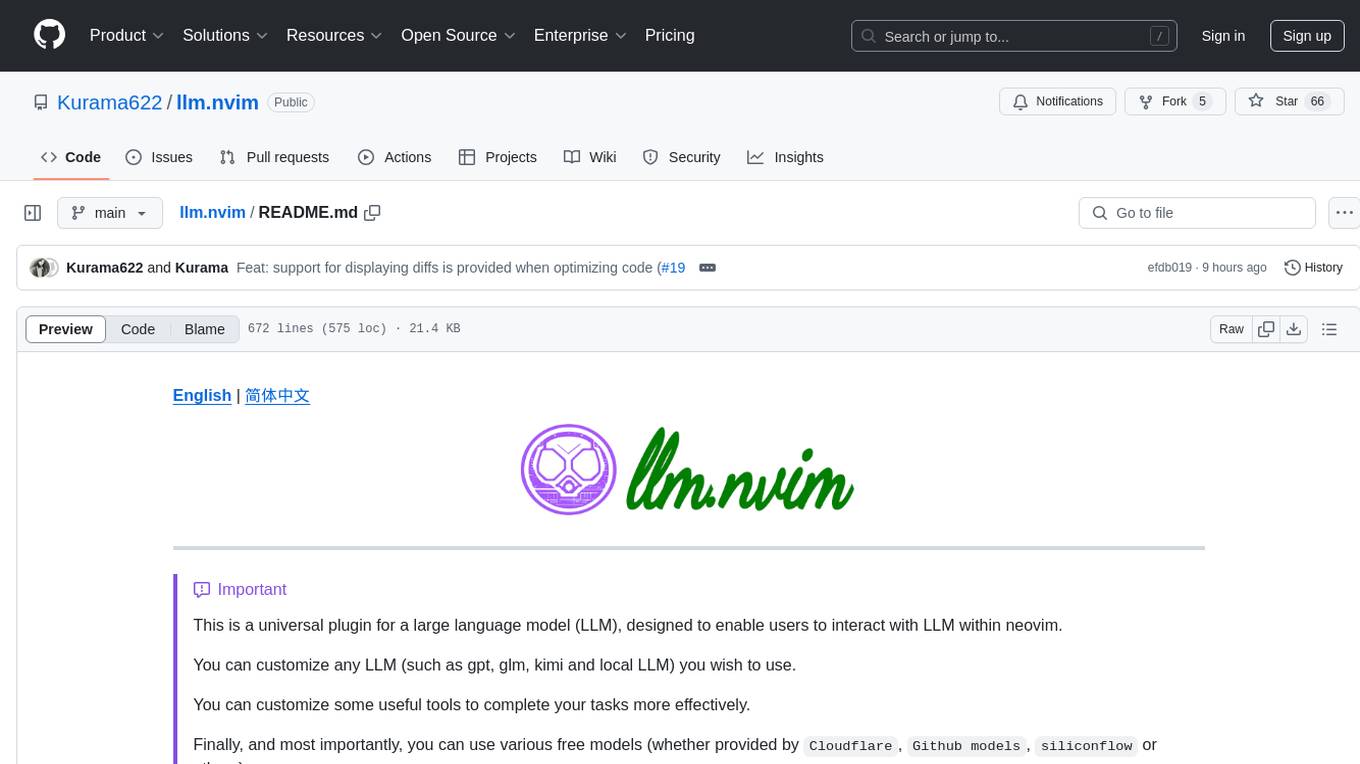The height and width of the screenshot is (764, 1360).
Task: Expand the commit message details ellipsis
Action: tap(707, 268)
